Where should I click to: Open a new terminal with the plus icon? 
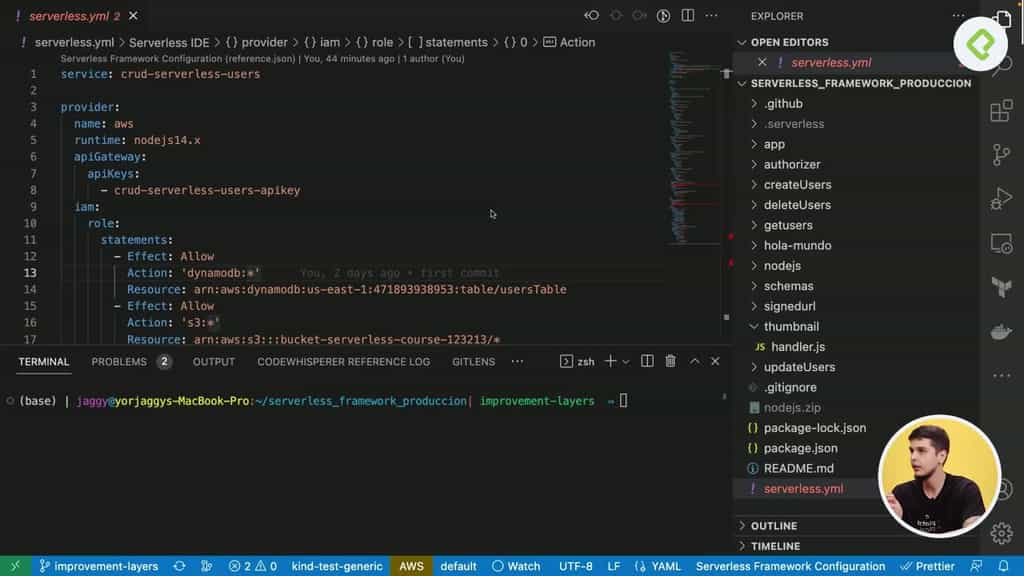click(610, 361)
